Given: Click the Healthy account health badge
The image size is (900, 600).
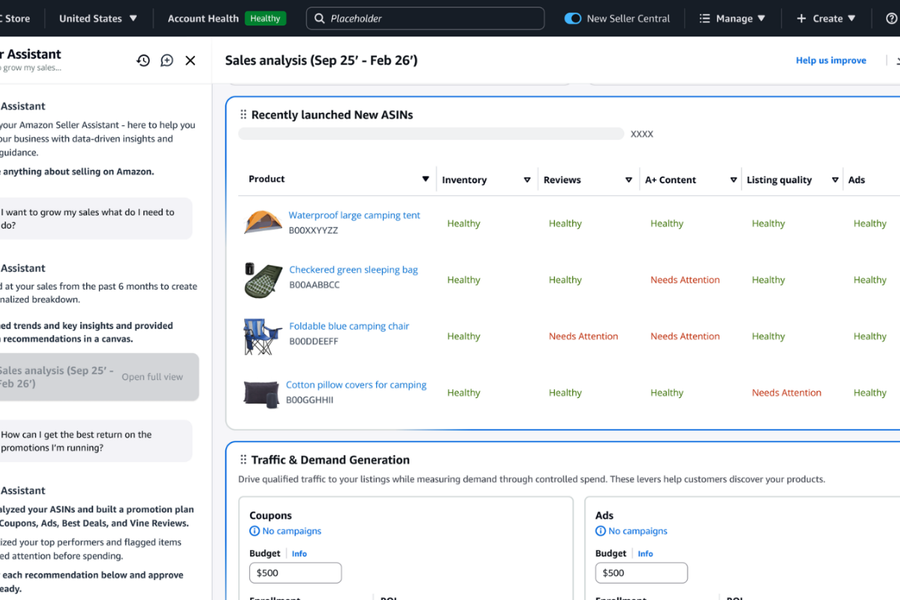Looking at the screenshot, I should [265, 18].
